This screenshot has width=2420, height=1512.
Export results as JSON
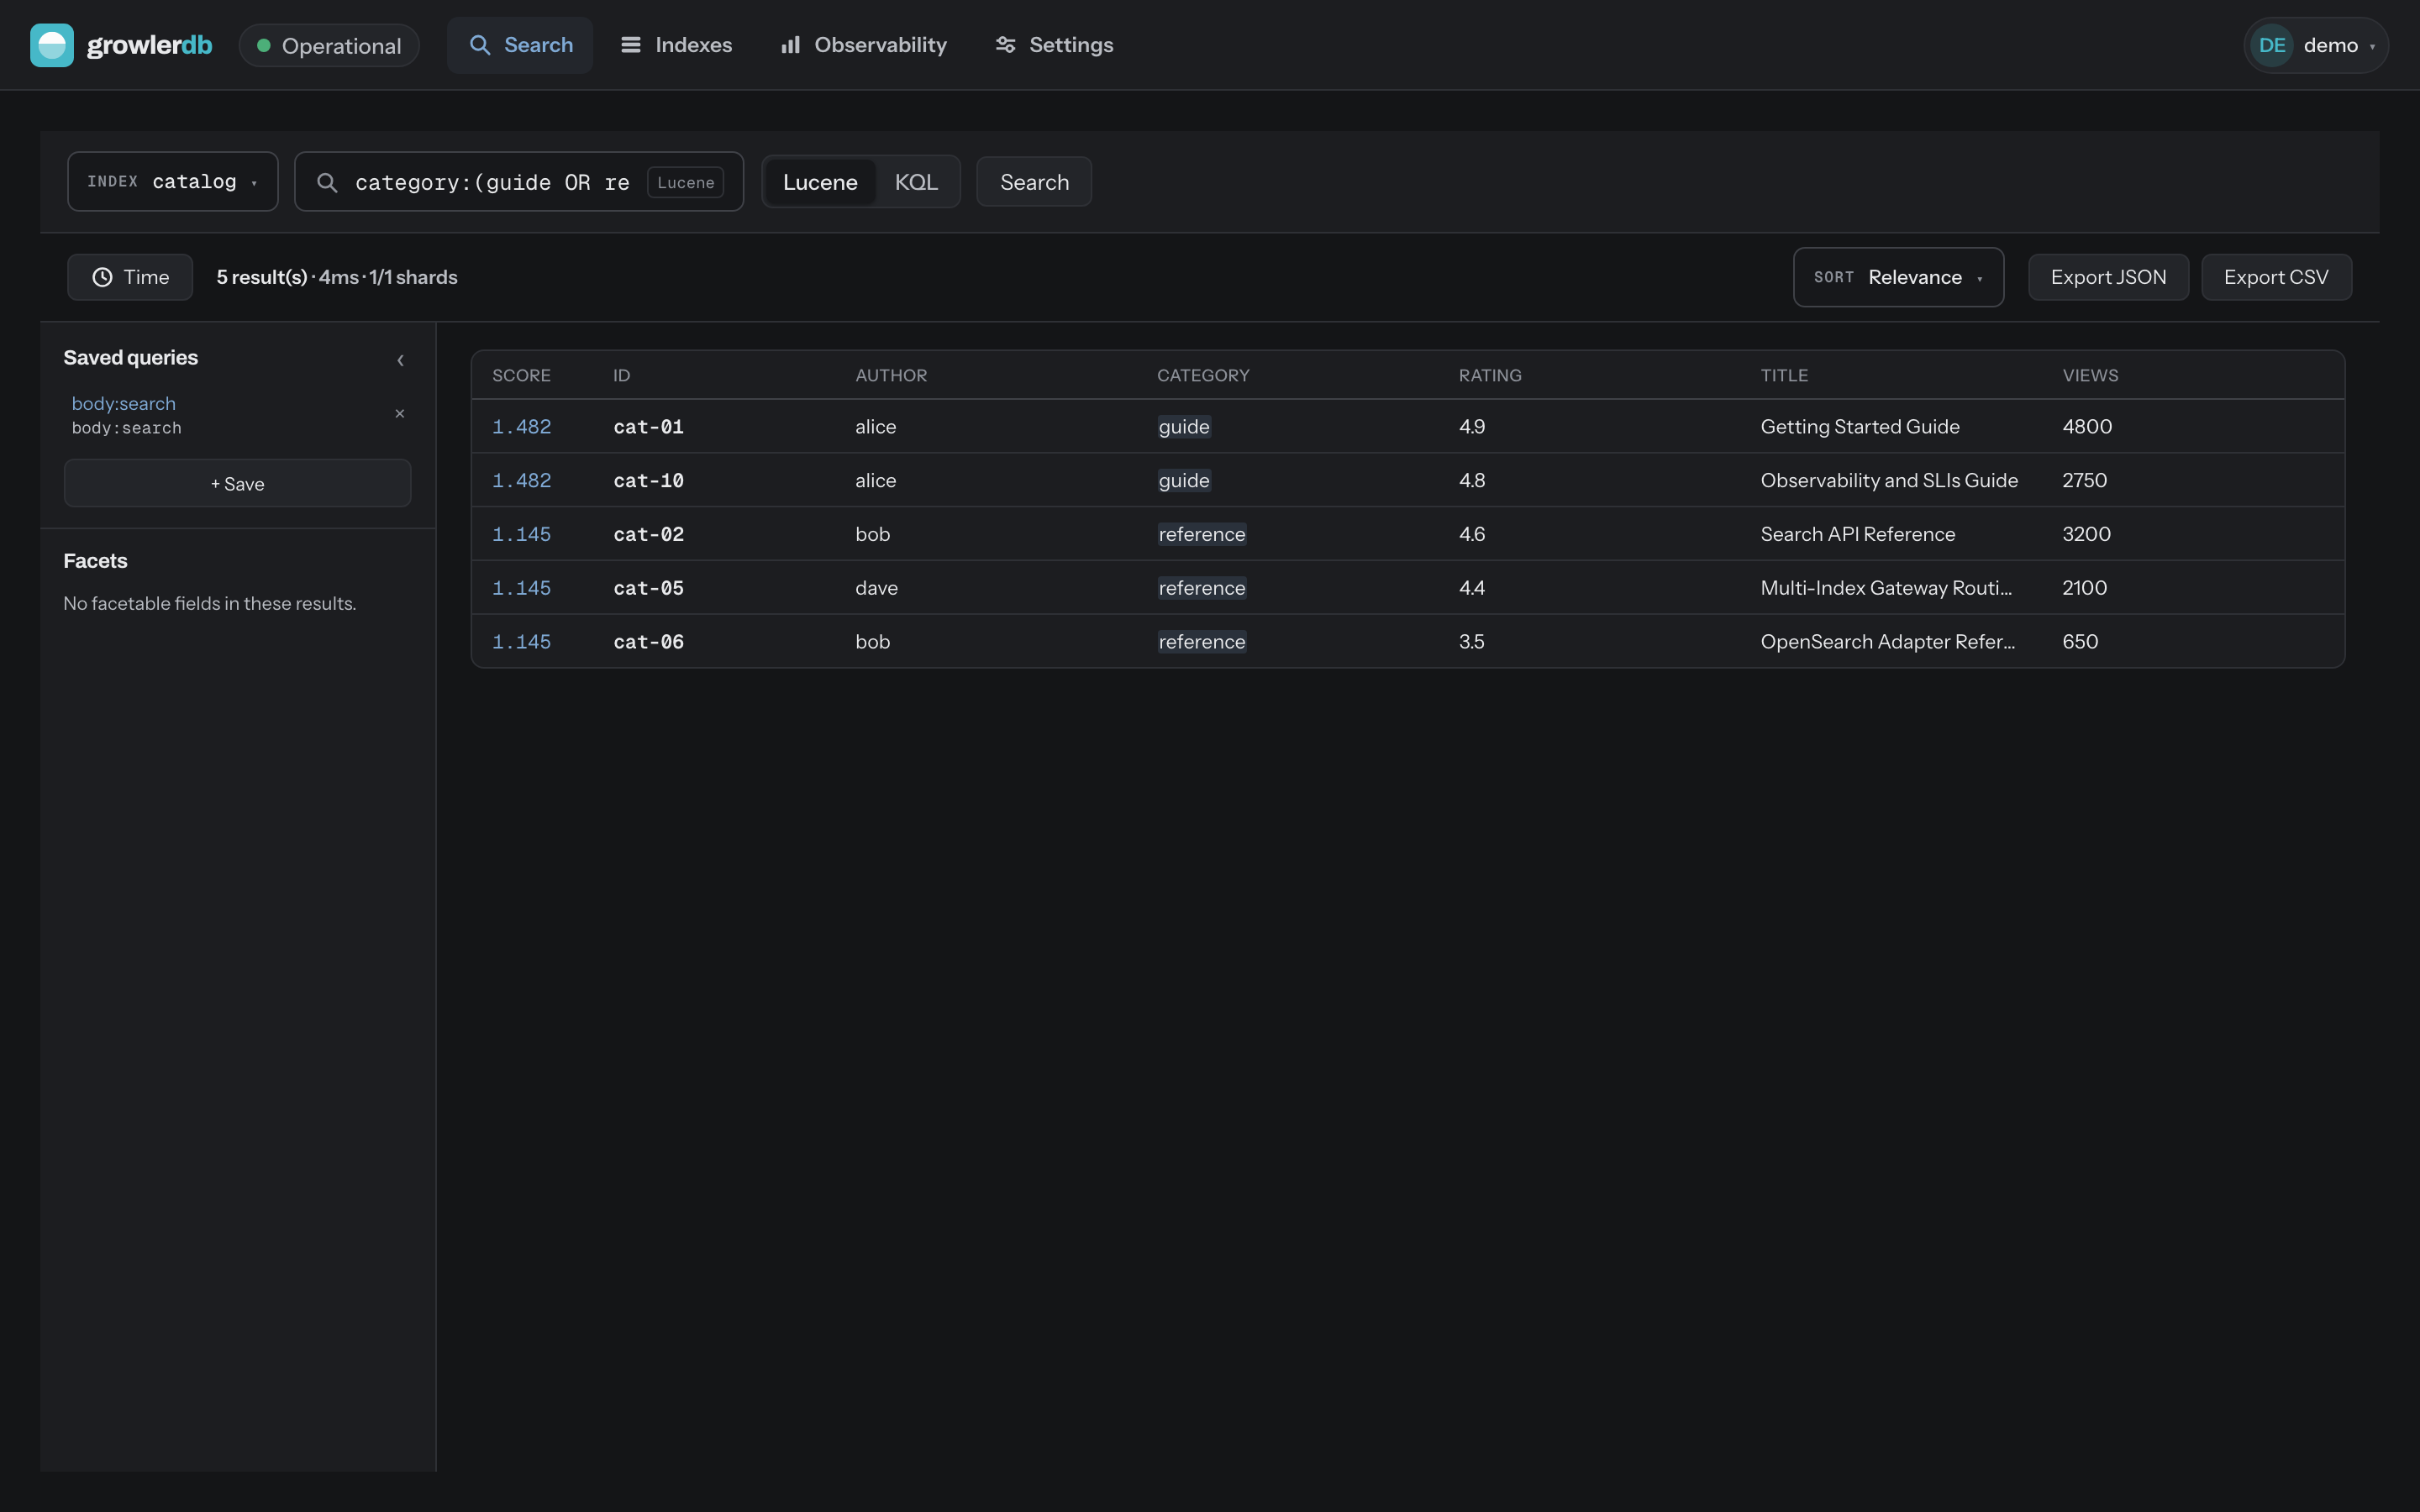tap(2108, 277)
